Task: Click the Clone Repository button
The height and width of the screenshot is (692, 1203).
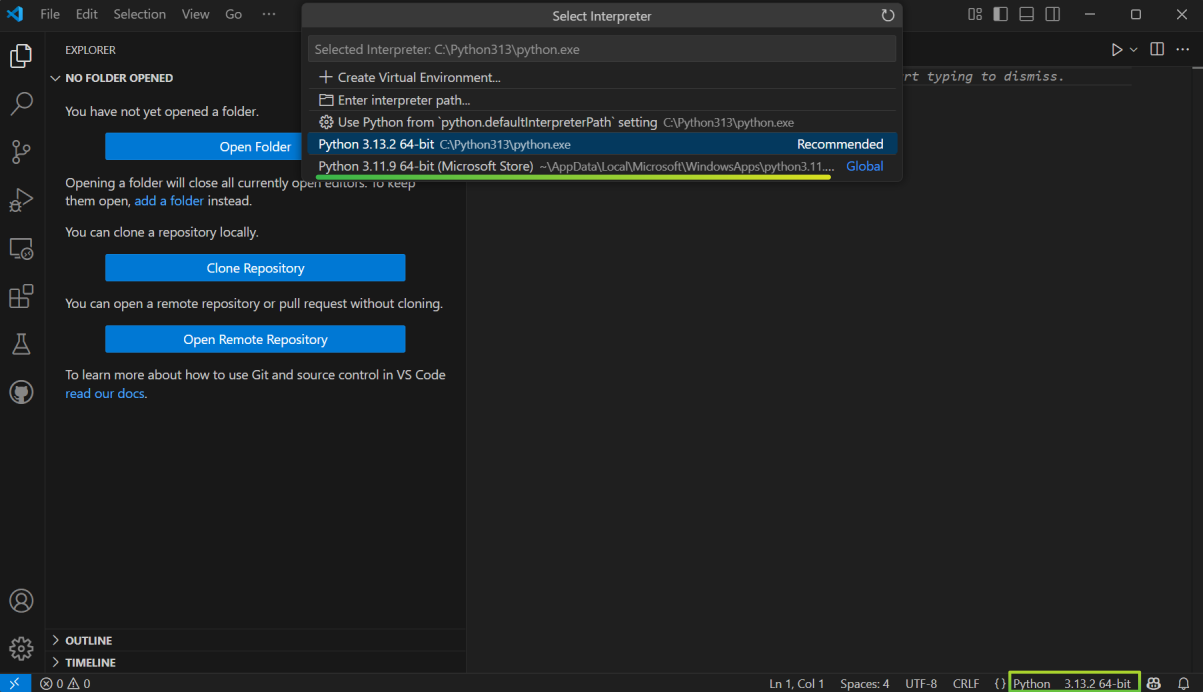Action: [x=255, y=268]
